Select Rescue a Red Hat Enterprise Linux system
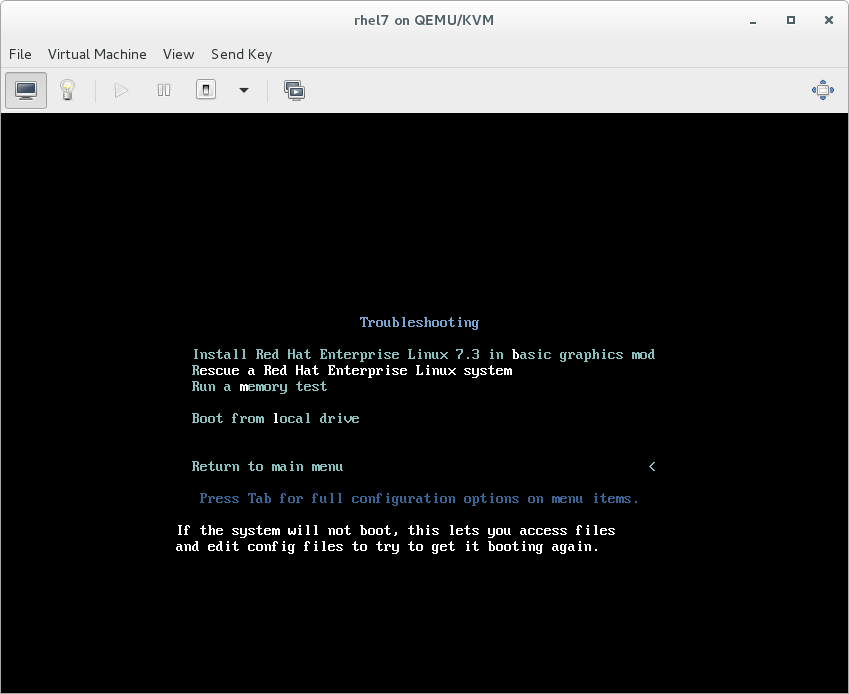The image size is (849, 694). tap(352, 371)
